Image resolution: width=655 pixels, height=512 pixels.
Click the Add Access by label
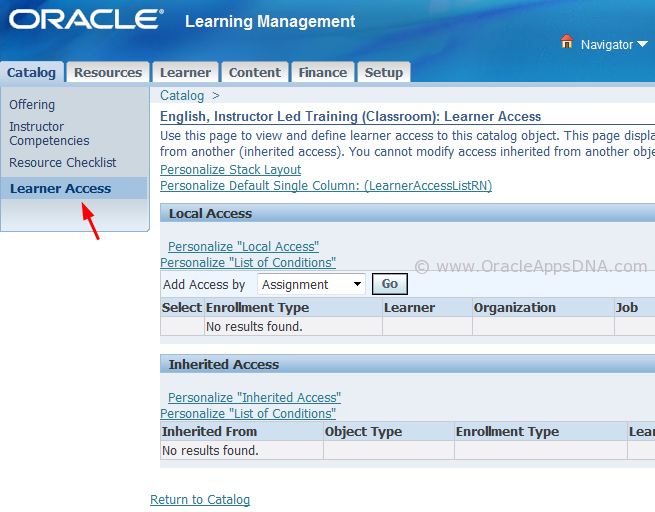[x=204, y=284]
